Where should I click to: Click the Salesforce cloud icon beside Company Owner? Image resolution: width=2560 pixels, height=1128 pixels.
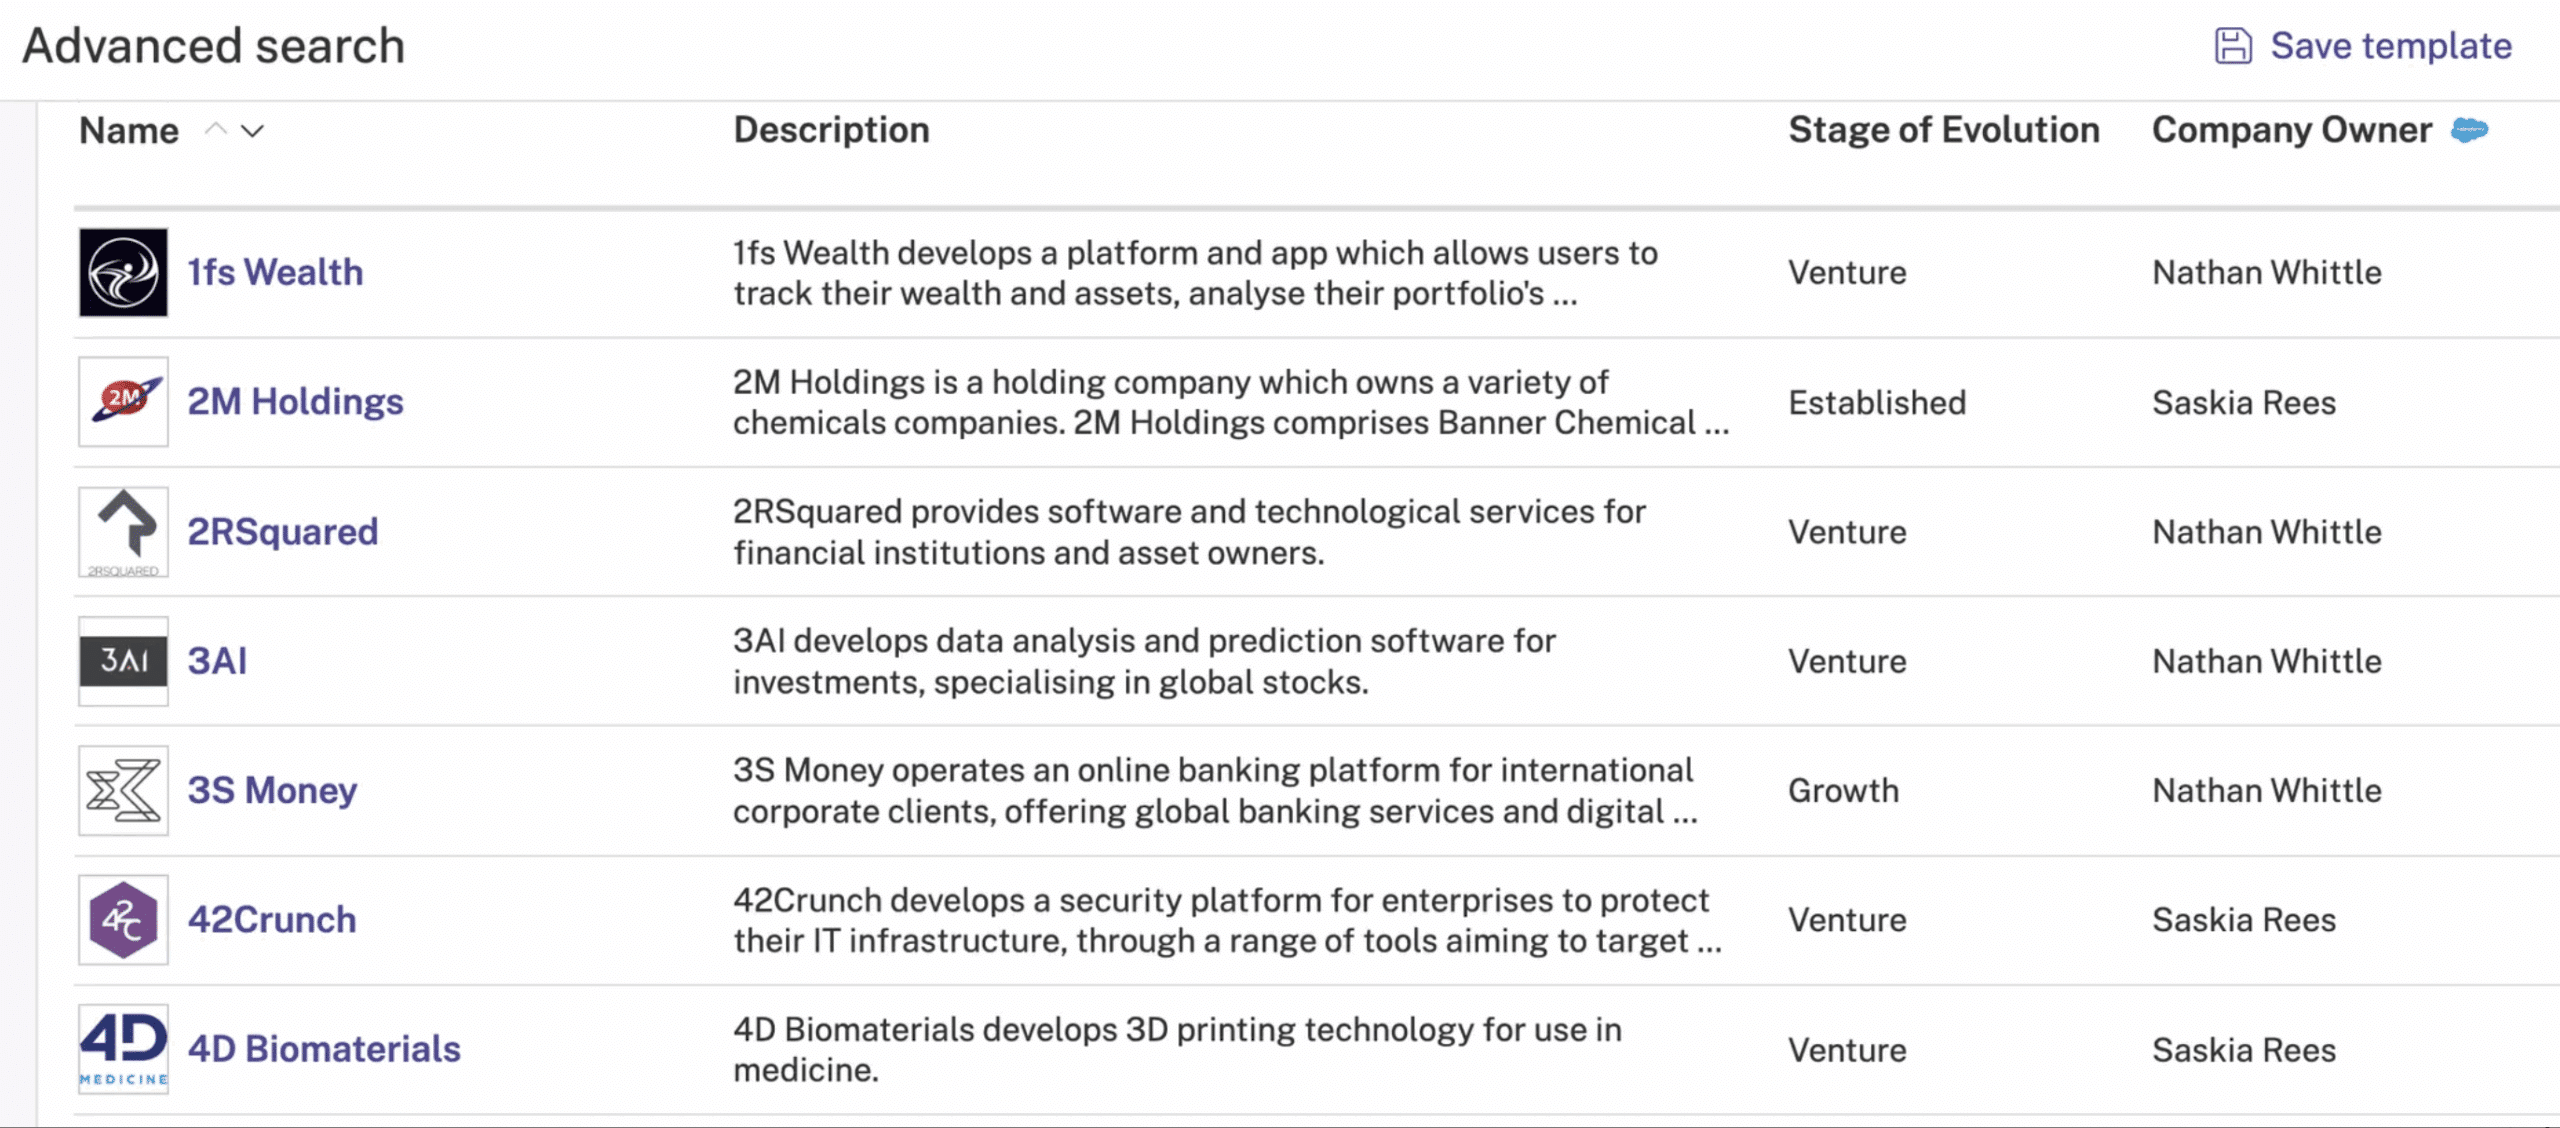[2469, 130]
